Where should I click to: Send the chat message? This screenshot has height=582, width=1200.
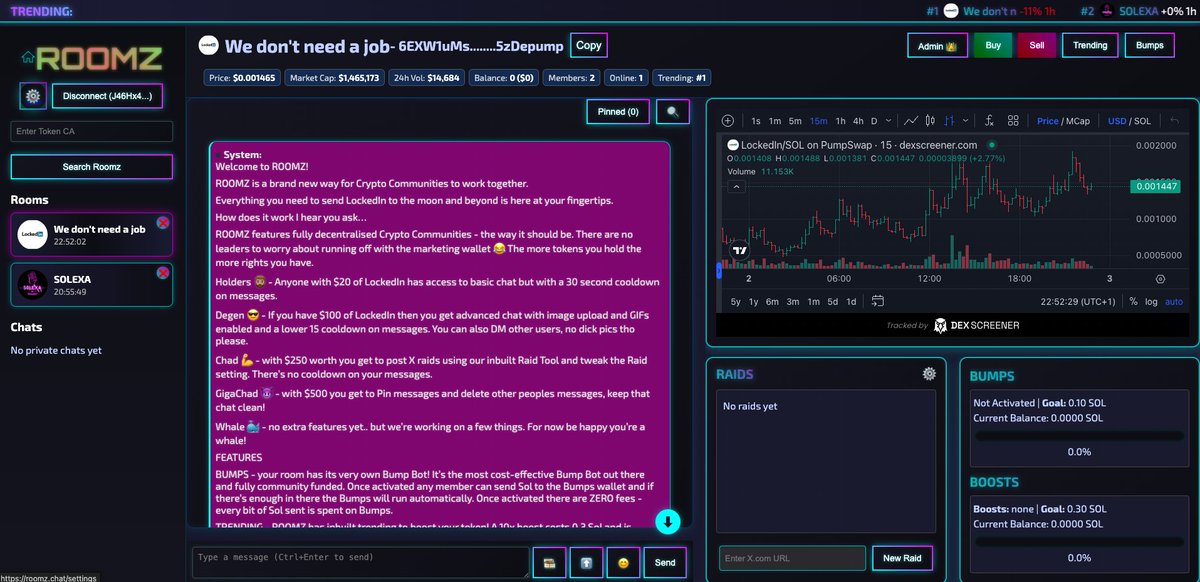665,563
